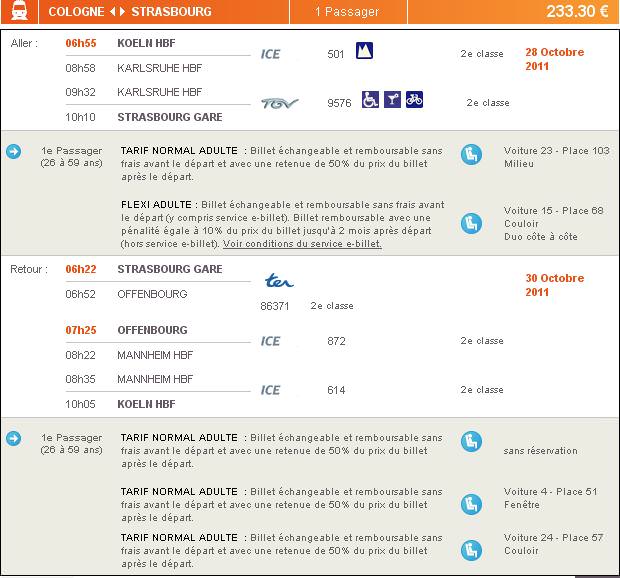Click the blue arrow beside outbound 1e Passager
This screenshot has height=578, width=620.
pos(13,151)
